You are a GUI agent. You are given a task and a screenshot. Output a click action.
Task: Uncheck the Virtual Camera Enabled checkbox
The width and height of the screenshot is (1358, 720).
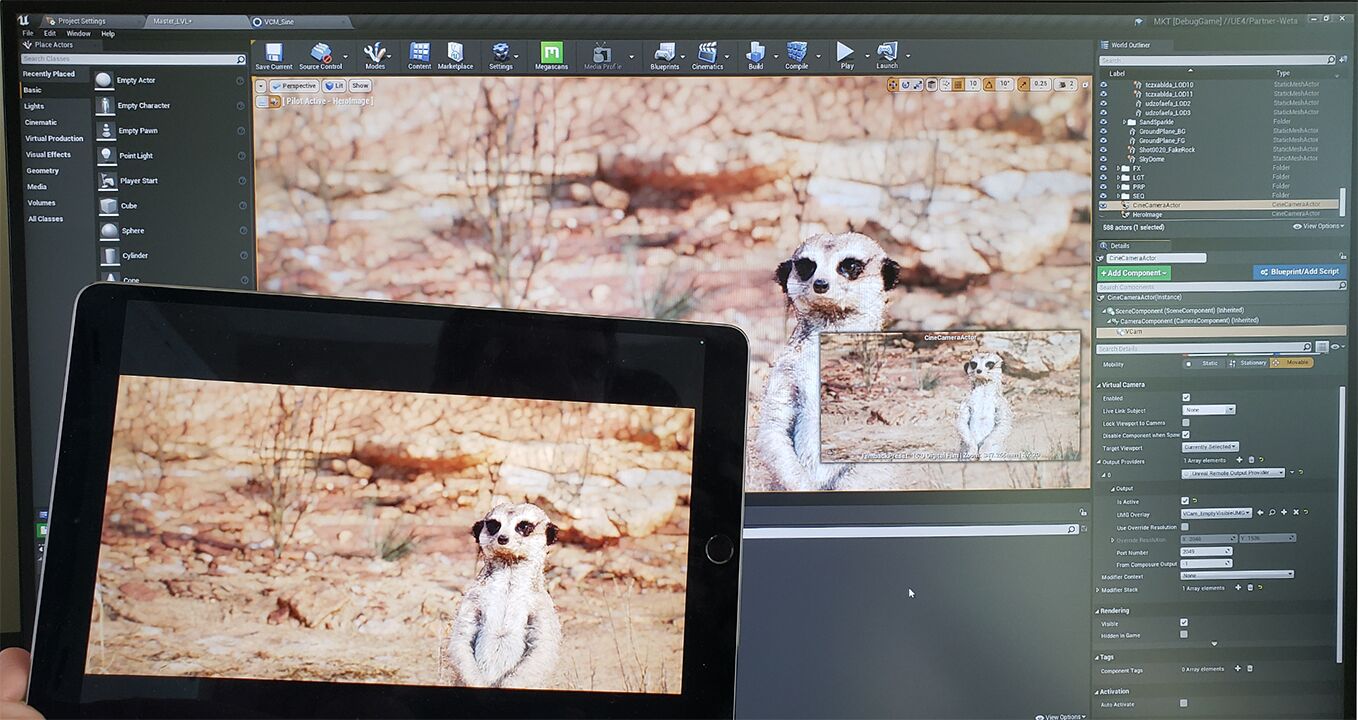(x=1186, y=397)
